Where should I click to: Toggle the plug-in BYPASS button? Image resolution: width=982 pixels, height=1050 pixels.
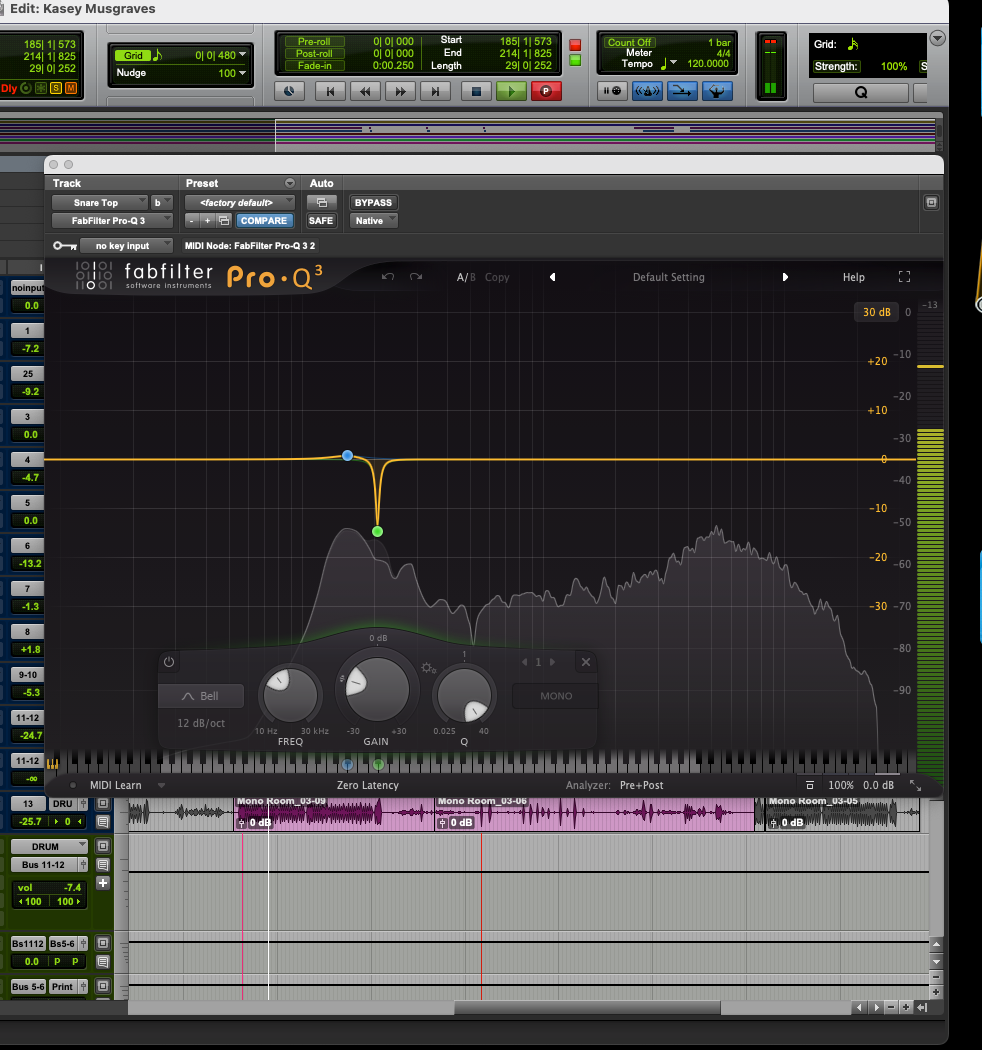373,202
